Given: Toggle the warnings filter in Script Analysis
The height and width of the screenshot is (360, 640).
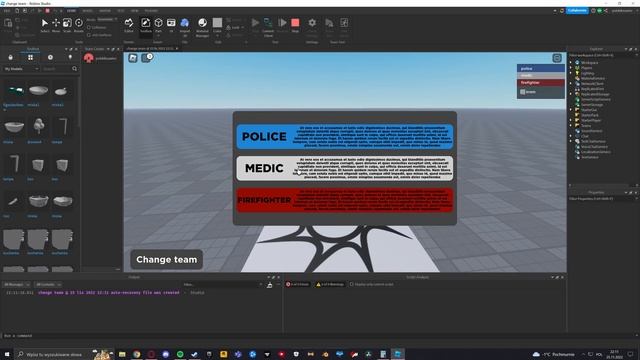Looking at the screenshot, I should (x=330, y=284).
